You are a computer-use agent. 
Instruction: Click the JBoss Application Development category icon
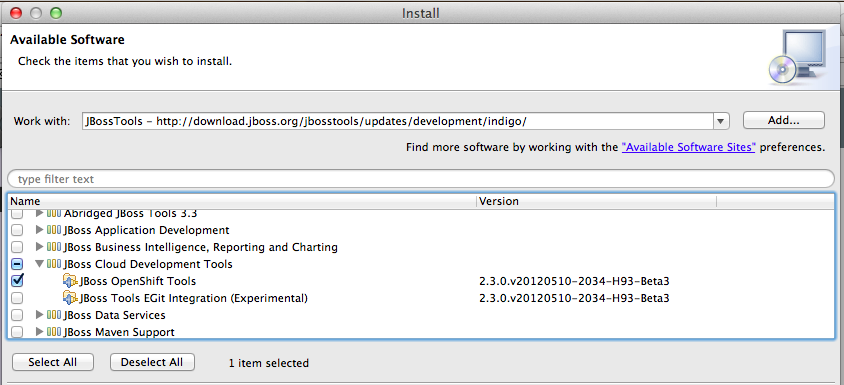click(54, 230)
